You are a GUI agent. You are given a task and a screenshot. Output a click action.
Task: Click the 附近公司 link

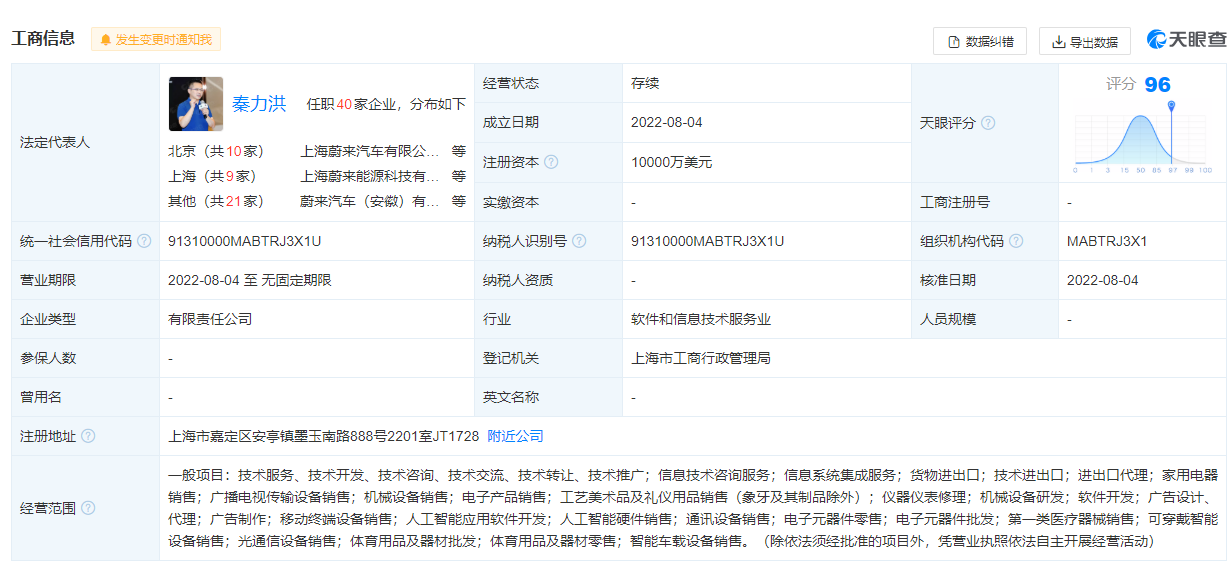tap(515, 436)
